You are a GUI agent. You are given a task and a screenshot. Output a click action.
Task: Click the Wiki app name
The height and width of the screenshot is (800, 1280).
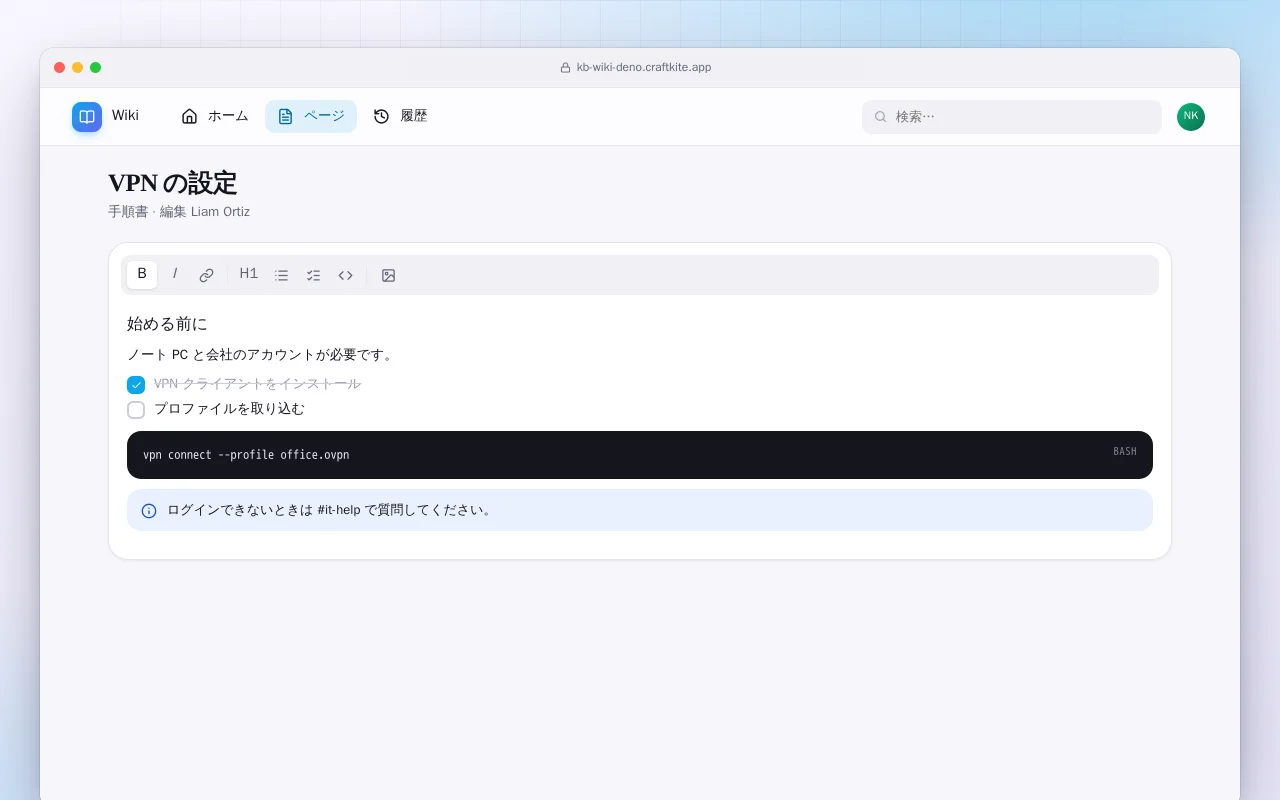click(x=125, y=116)
